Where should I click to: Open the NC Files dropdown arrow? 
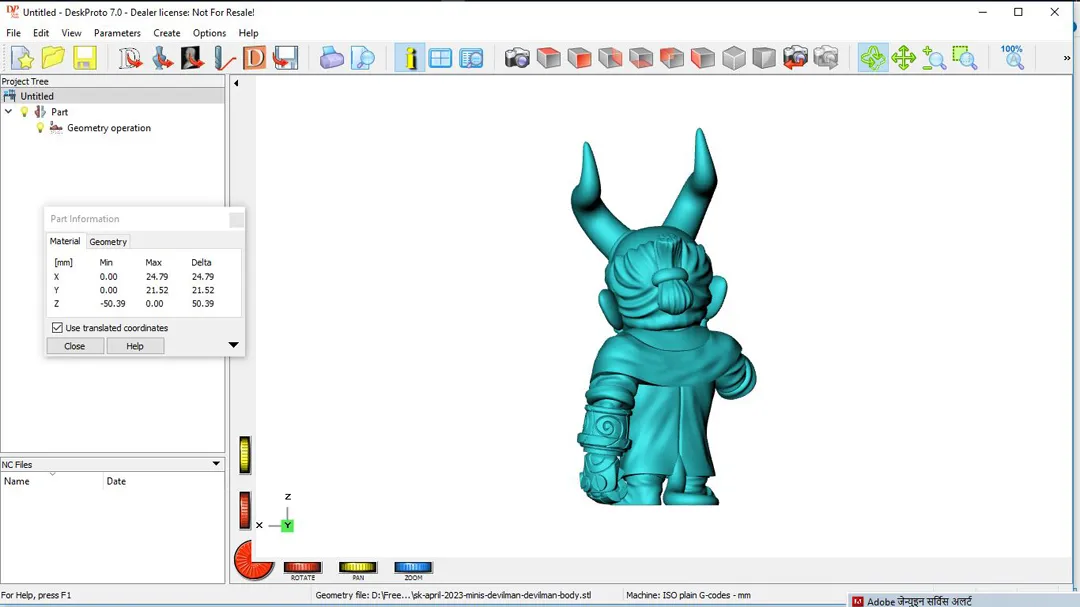click(x=216, y=464)
